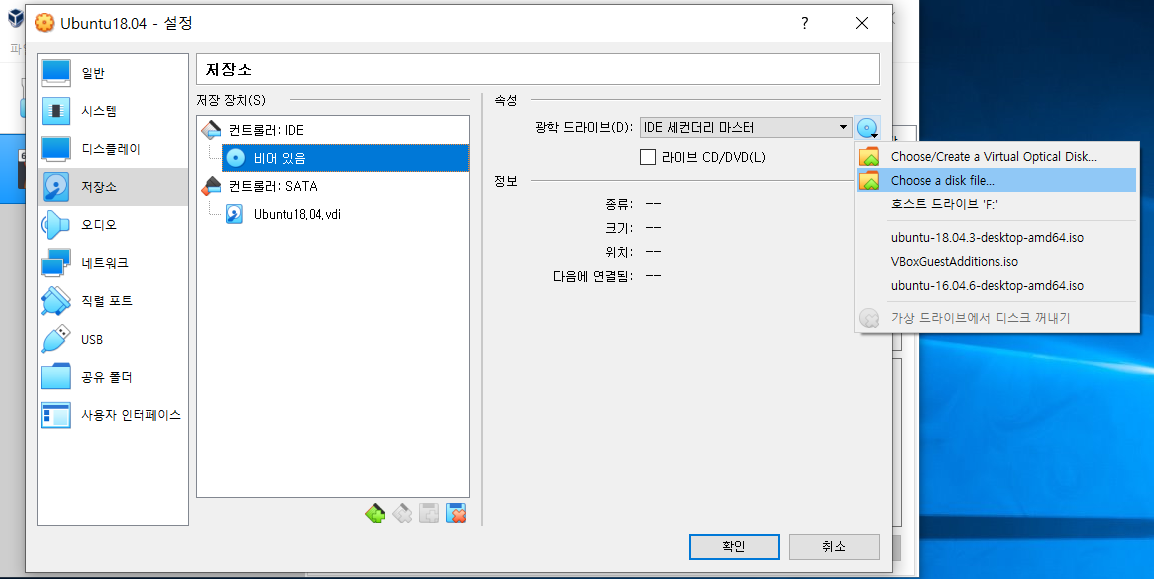Pick ubuntu-16.04.6-desktop-amd64.iso from the menu
The width and height of the screenshot is (1154, 579).
click(997, 285)
